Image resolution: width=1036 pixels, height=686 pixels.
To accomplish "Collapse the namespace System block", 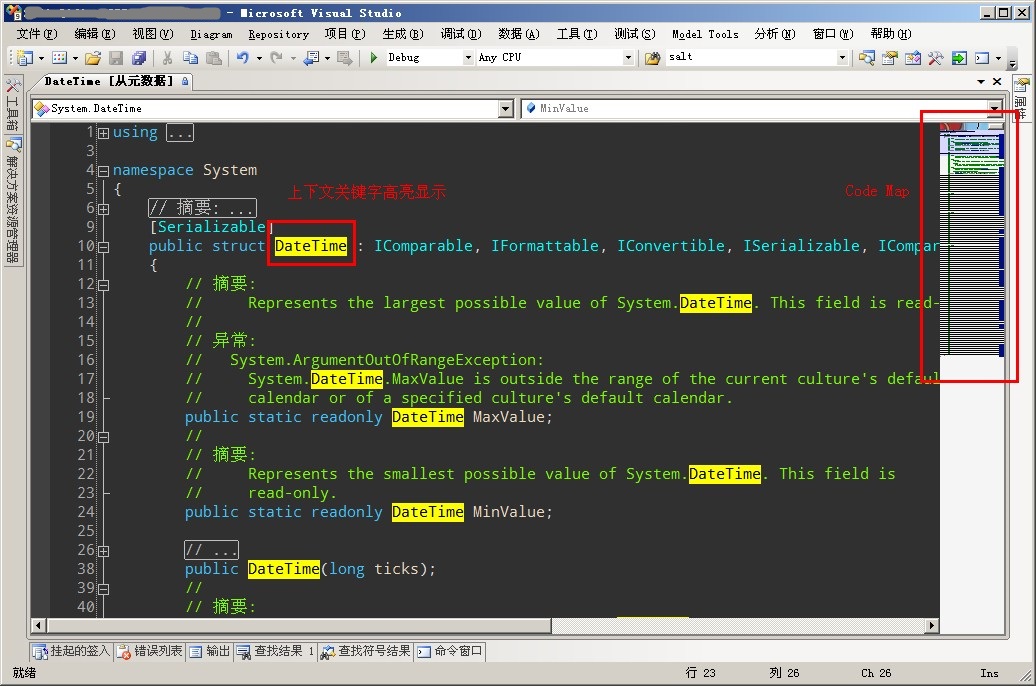I will tap(104, 171).
